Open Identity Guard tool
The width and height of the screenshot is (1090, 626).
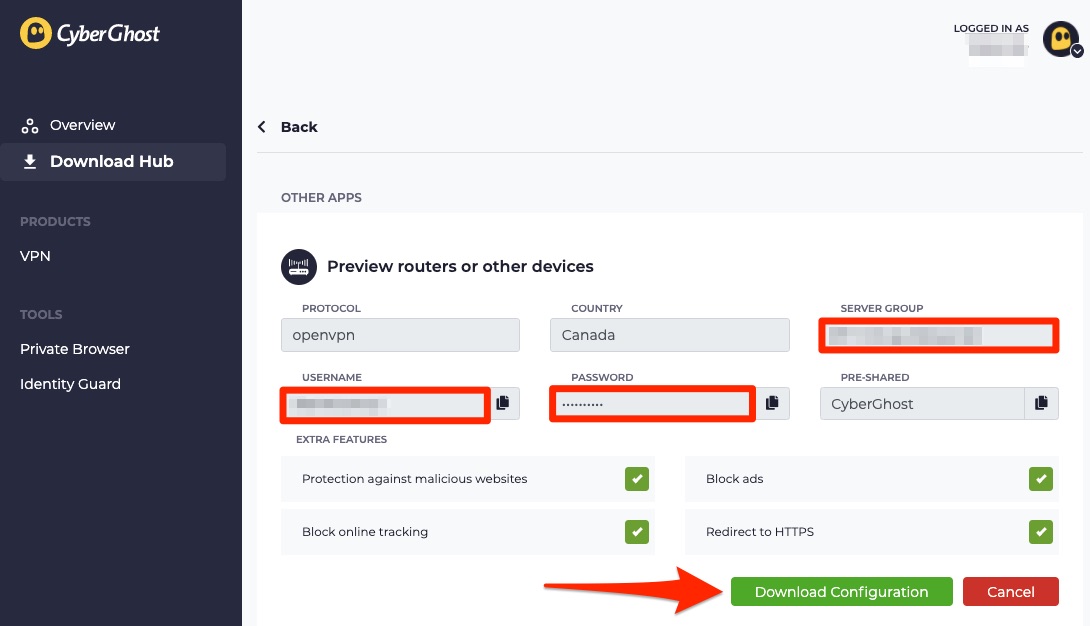point(70,384)
